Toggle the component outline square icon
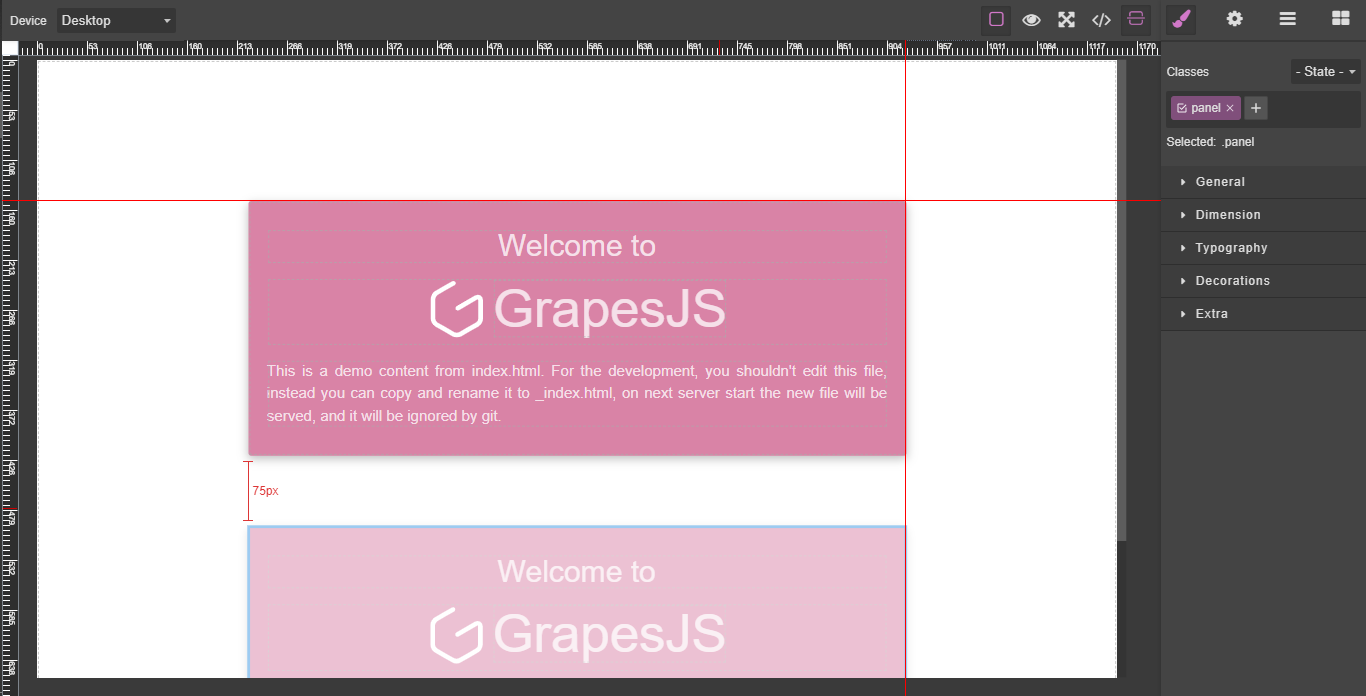 [996, 20]
